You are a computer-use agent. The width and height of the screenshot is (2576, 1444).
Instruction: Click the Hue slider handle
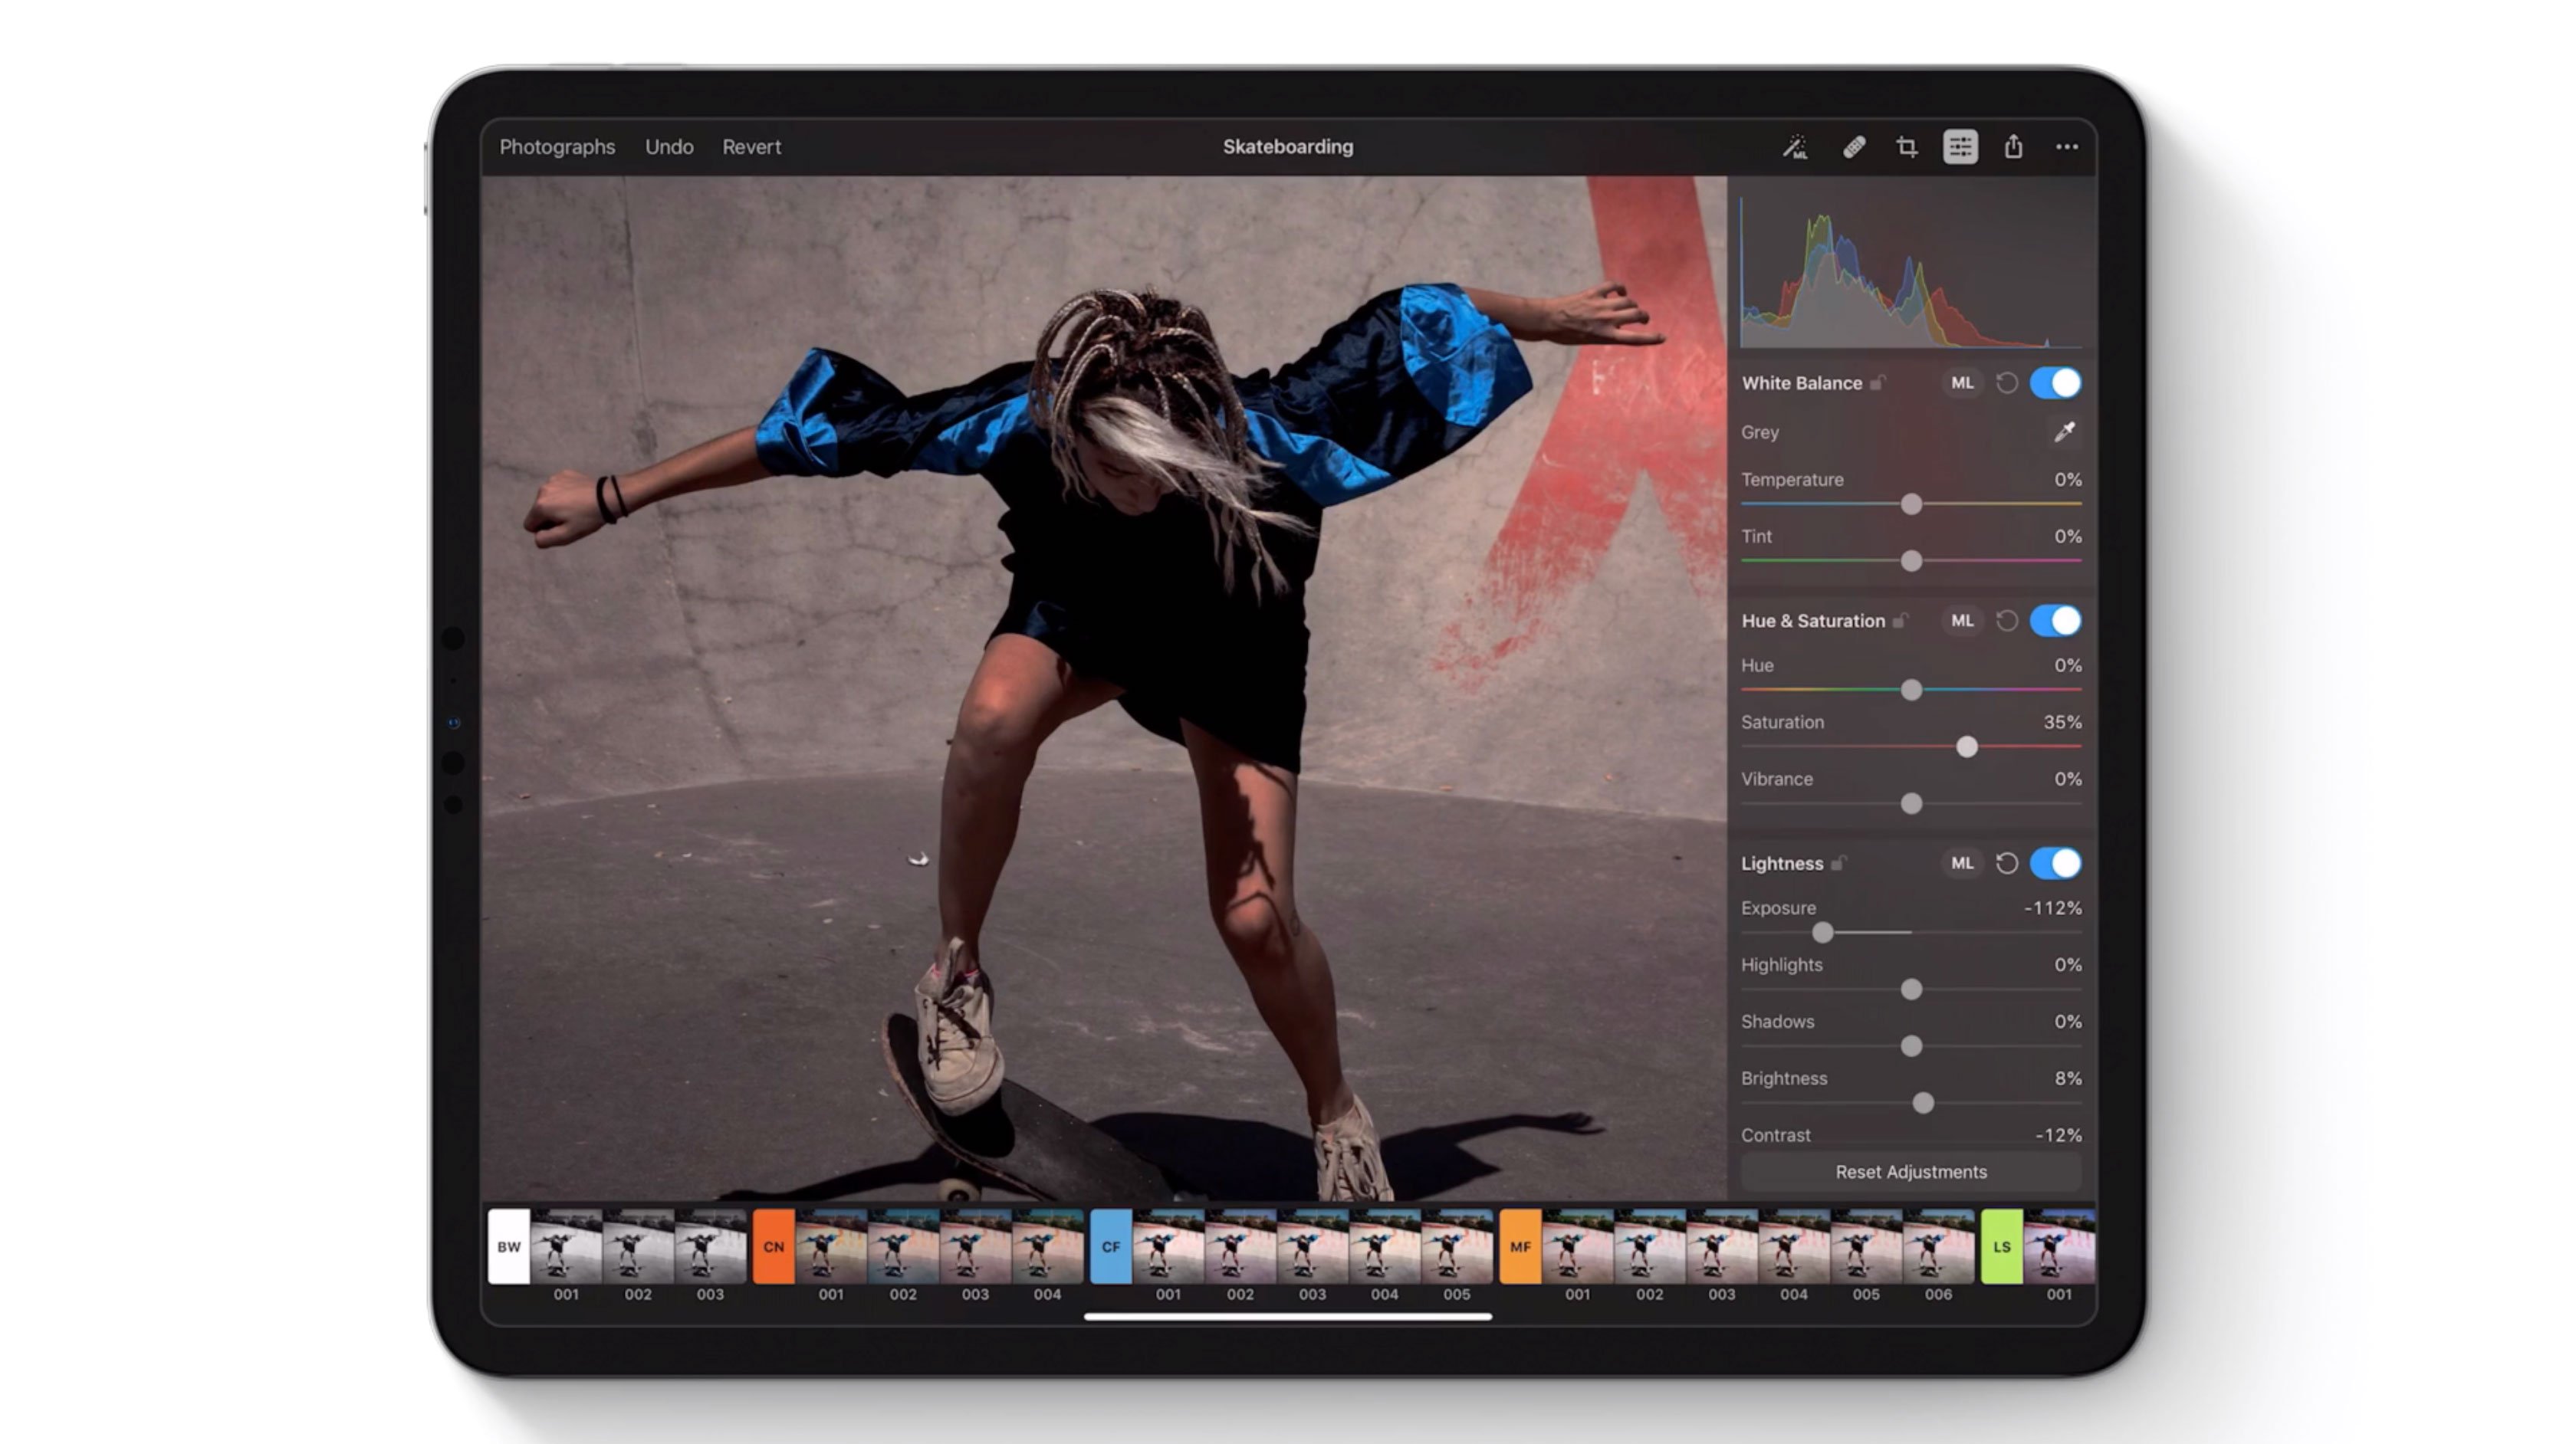click(x=1911, y=690)
